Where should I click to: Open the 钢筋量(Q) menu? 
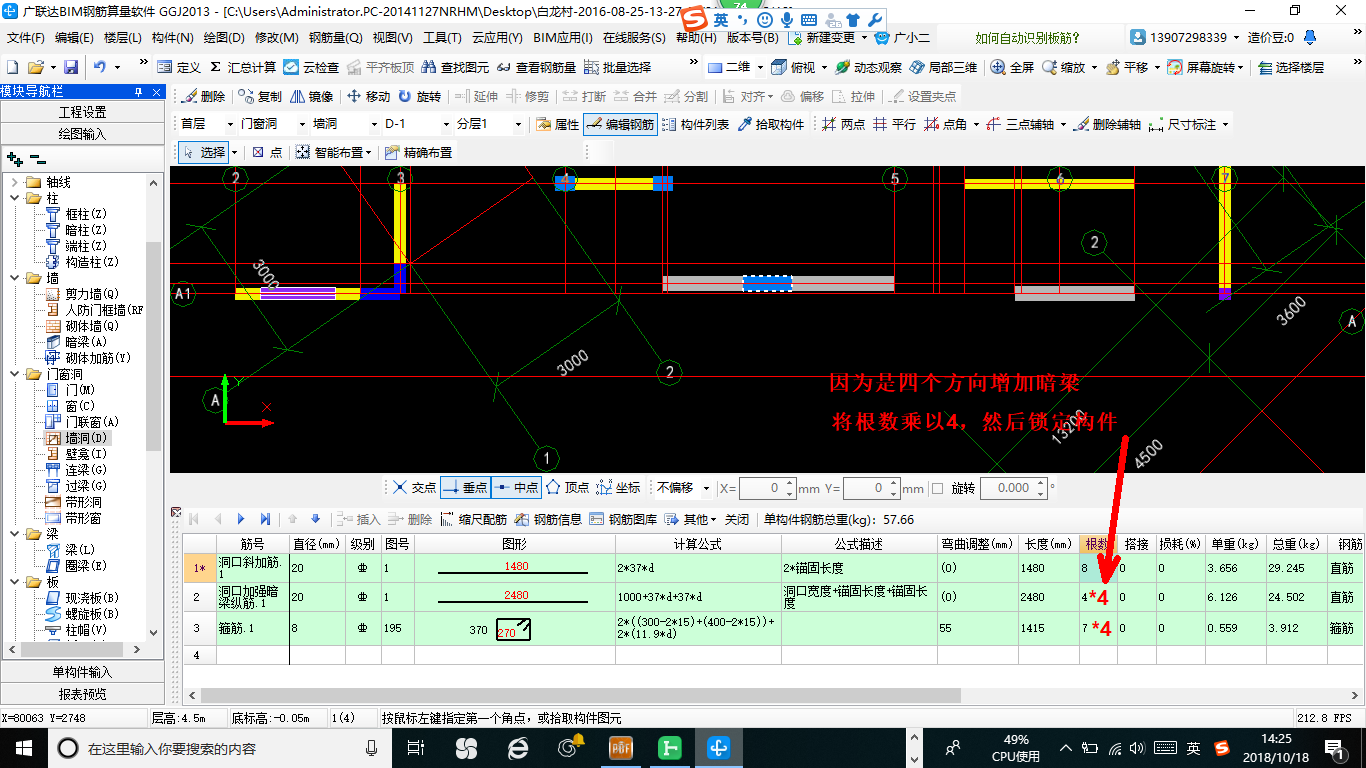(x=335, y=38)
